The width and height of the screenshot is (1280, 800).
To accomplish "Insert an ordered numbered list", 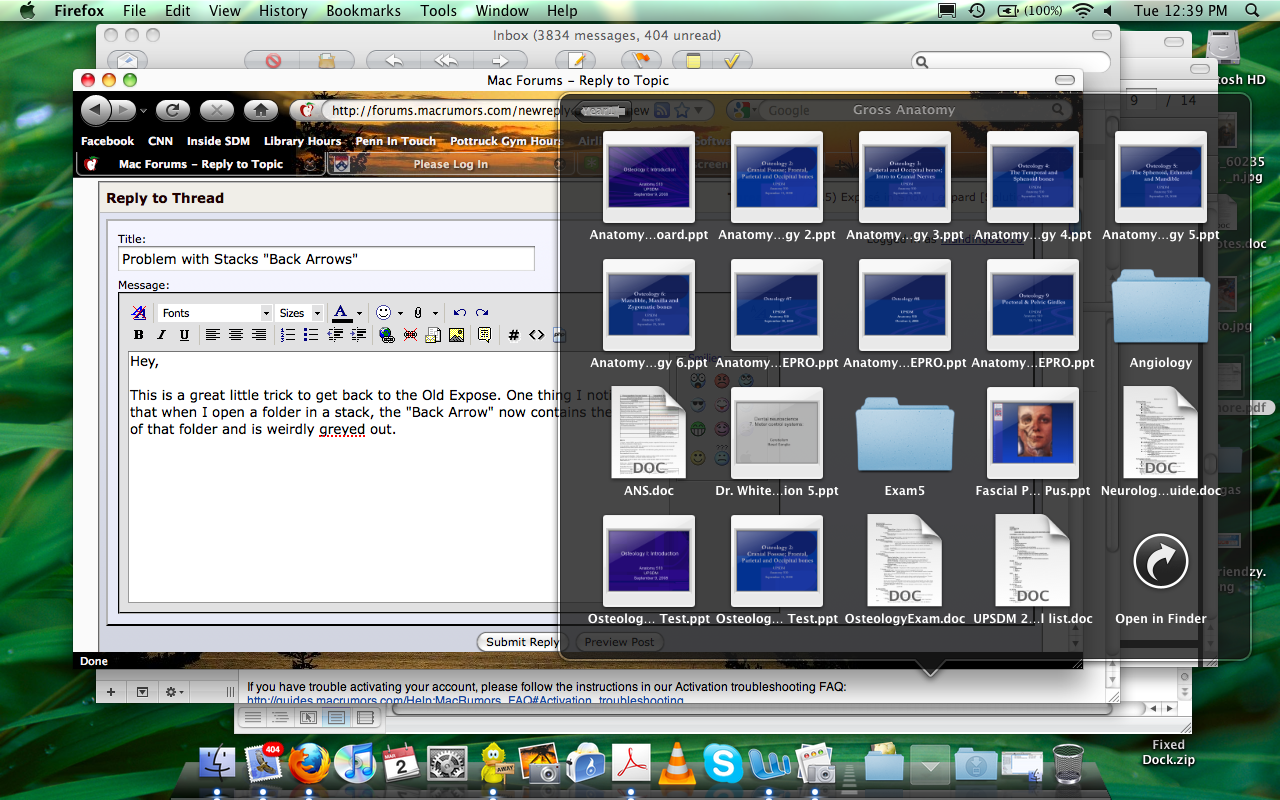I will pyautogui.click(x=288, y=335).
